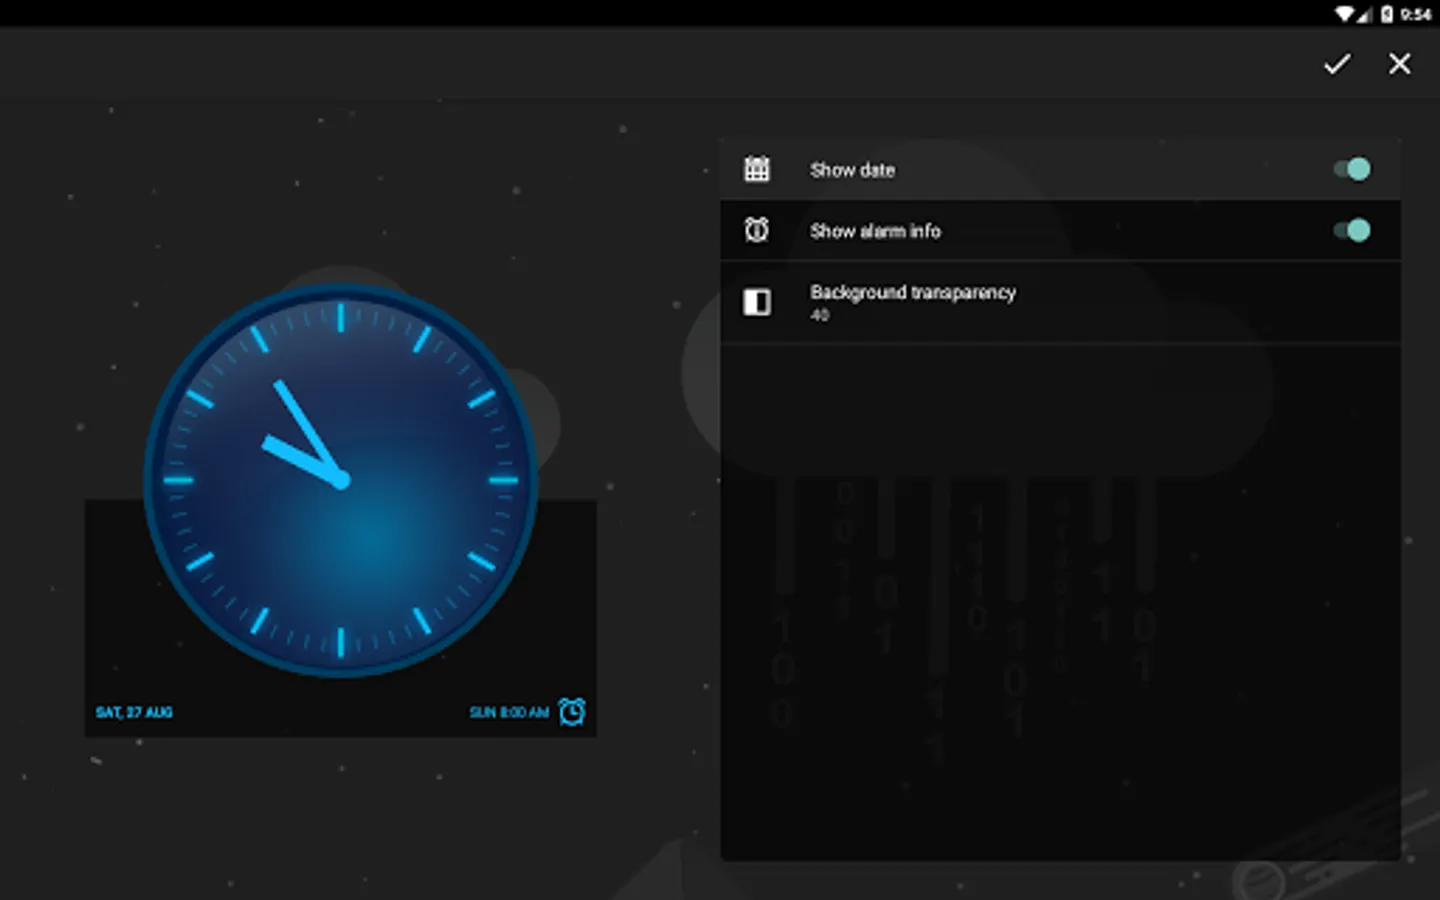1440x900 pixels.
Task: Click the alarm clock icon beside Show alarm info
Action: [x=757, y=231]
